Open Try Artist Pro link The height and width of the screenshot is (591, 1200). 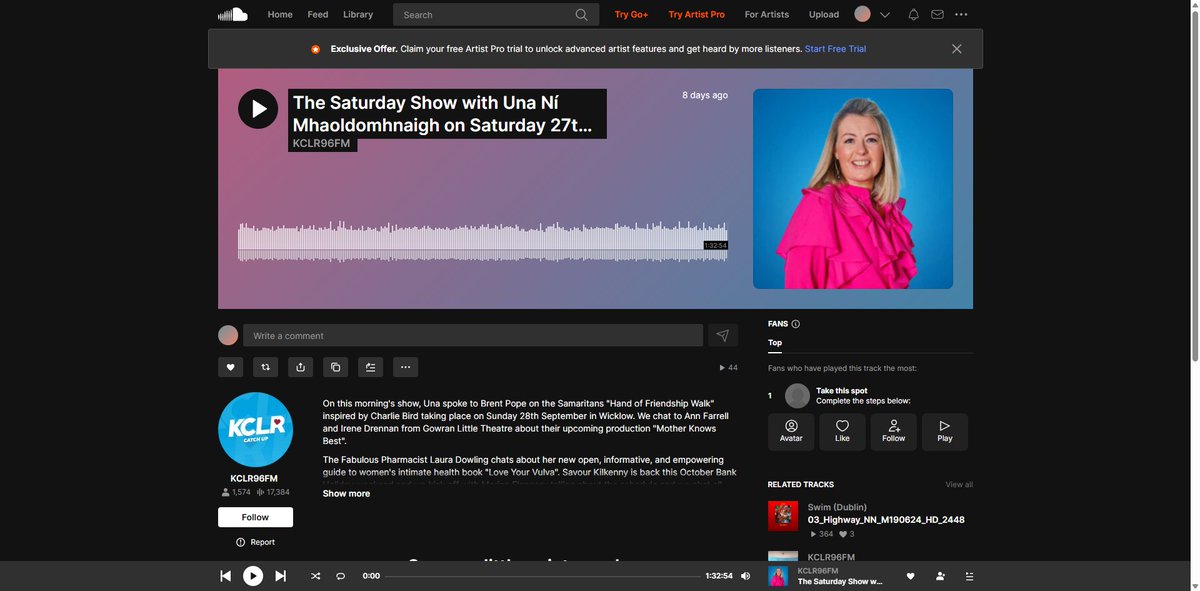(697, 14)
